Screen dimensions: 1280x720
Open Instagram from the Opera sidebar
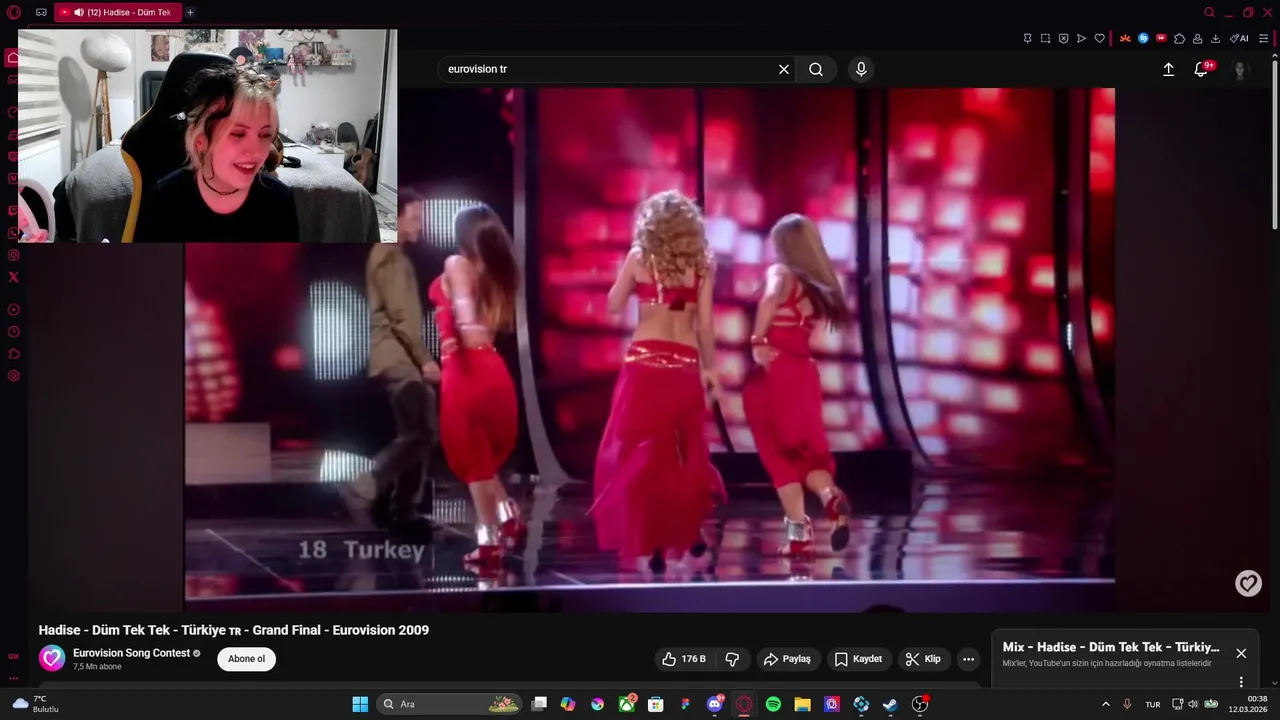click(13, 255)
